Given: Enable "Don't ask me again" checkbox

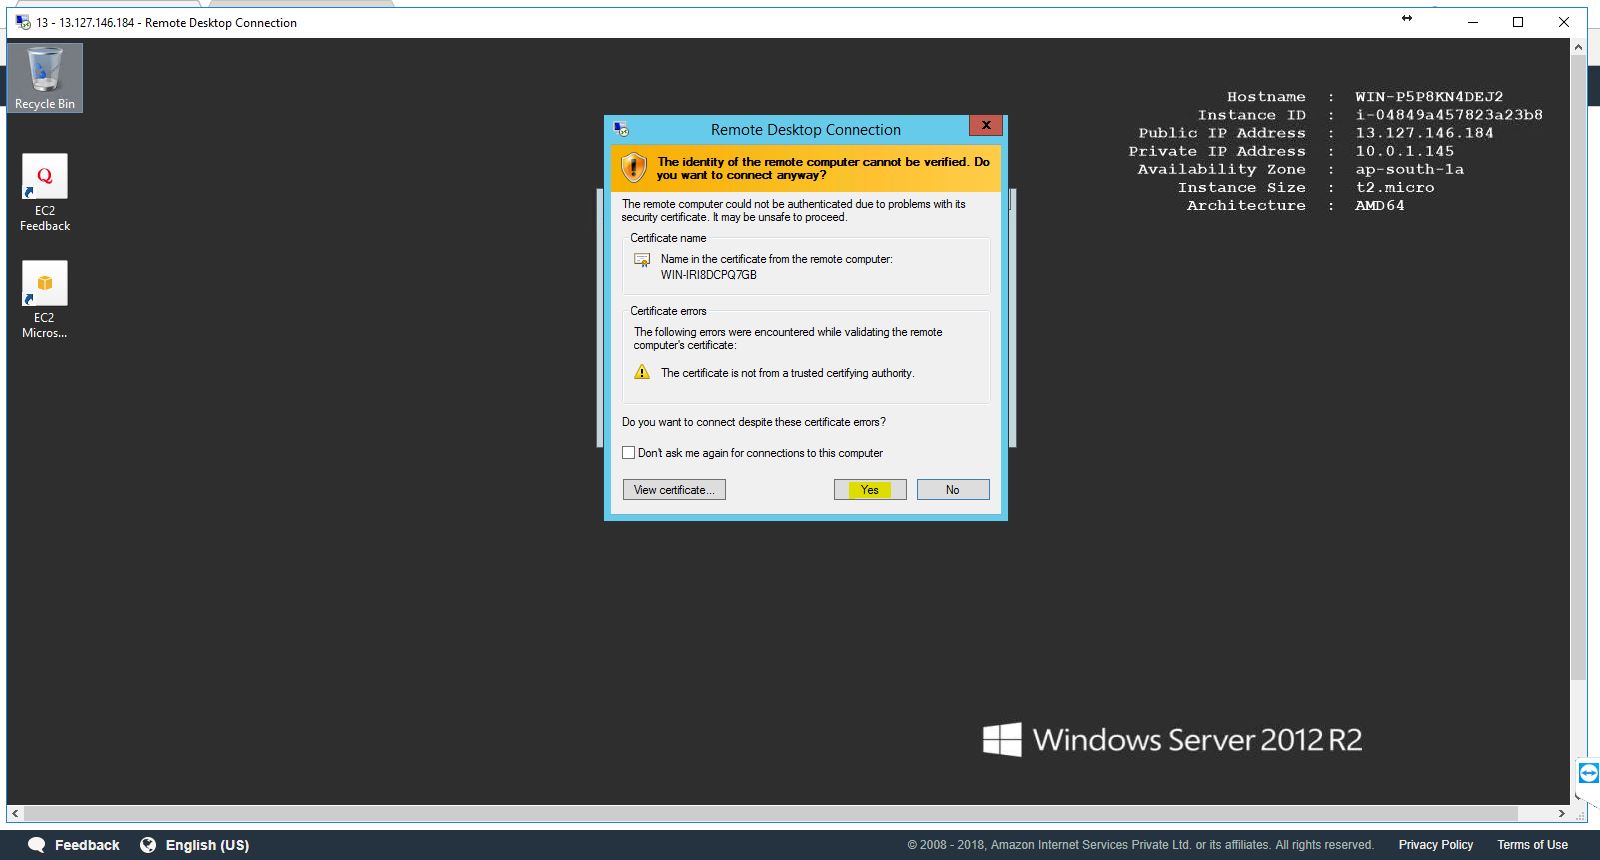Looking at the screenshot, I should click(x=629, y=453).
